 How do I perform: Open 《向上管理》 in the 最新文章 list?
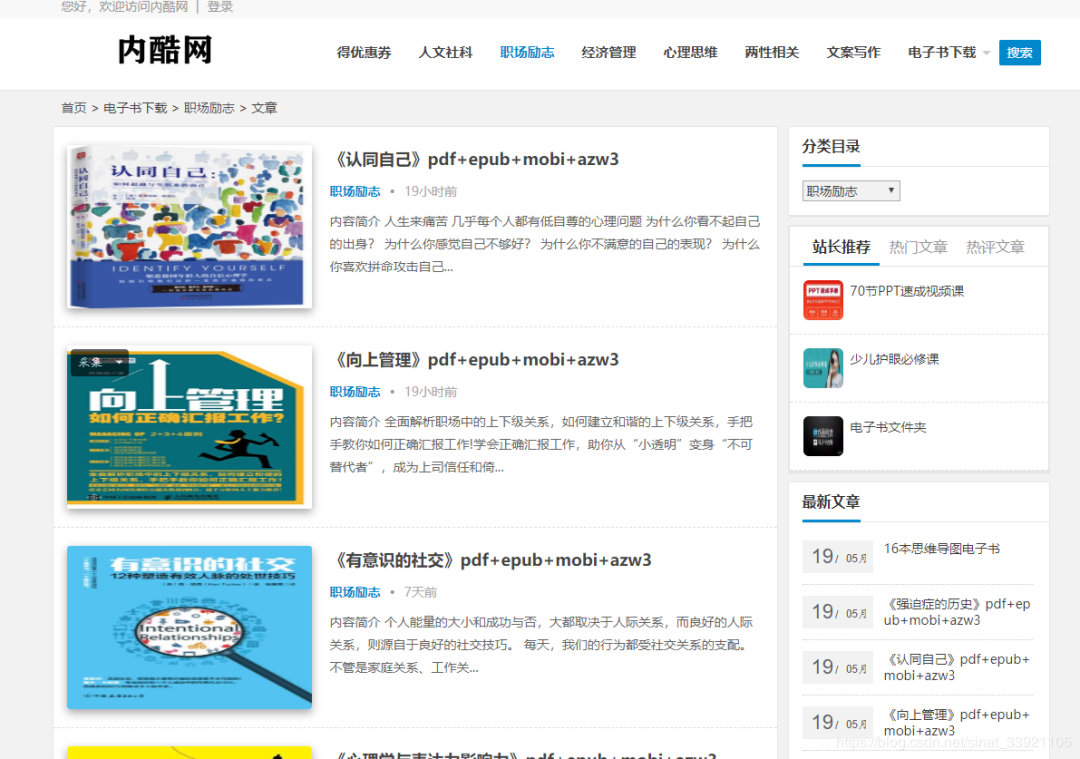957,722
